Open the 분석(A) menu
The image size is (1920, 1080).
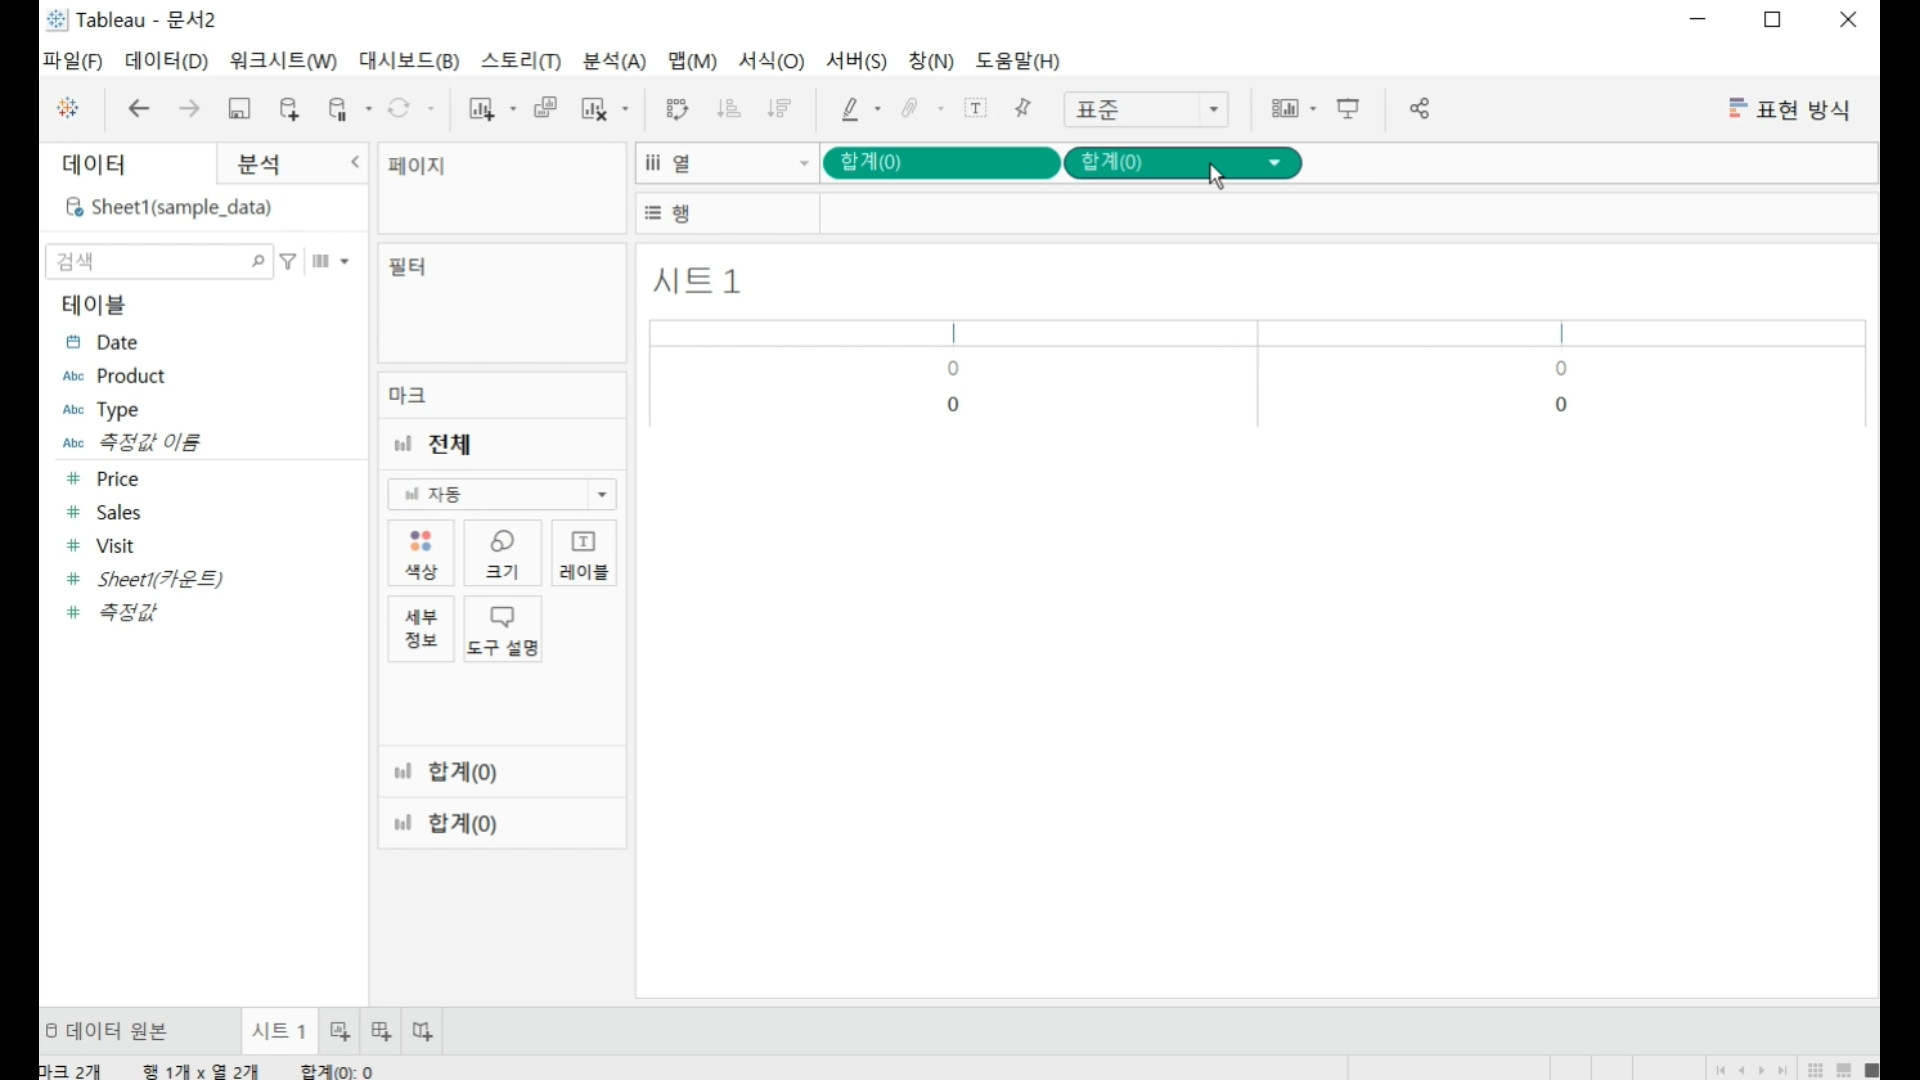click(614, 61)
